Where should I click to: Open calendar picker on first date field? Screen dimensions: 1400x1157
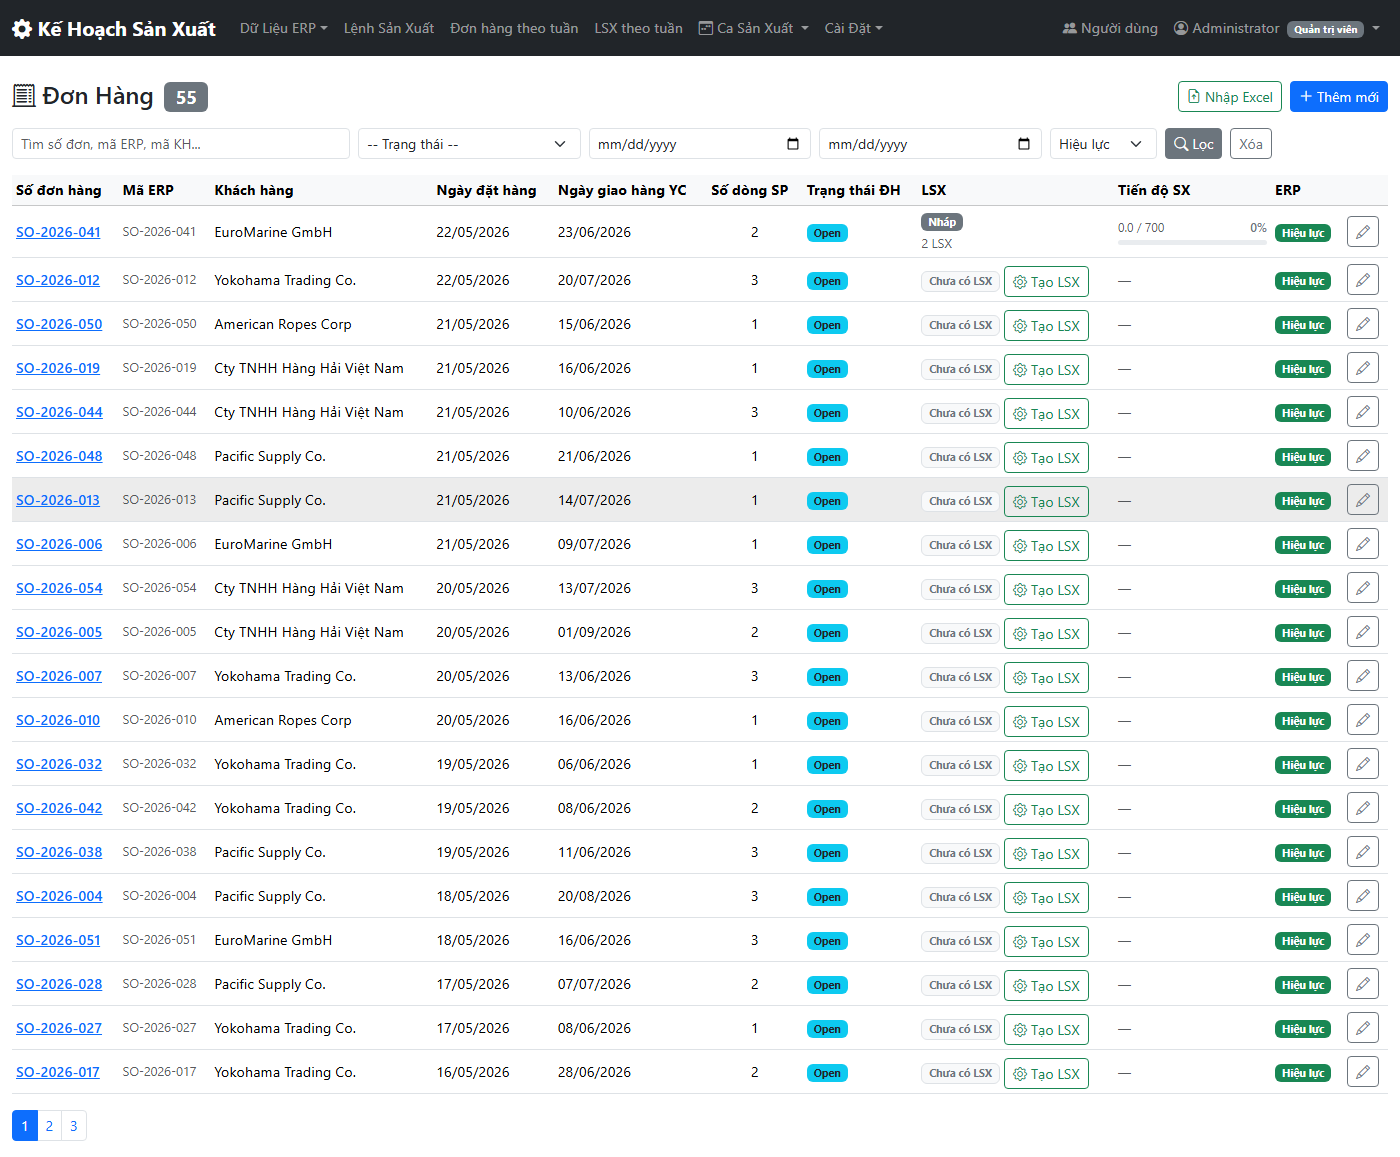[793, 144]
